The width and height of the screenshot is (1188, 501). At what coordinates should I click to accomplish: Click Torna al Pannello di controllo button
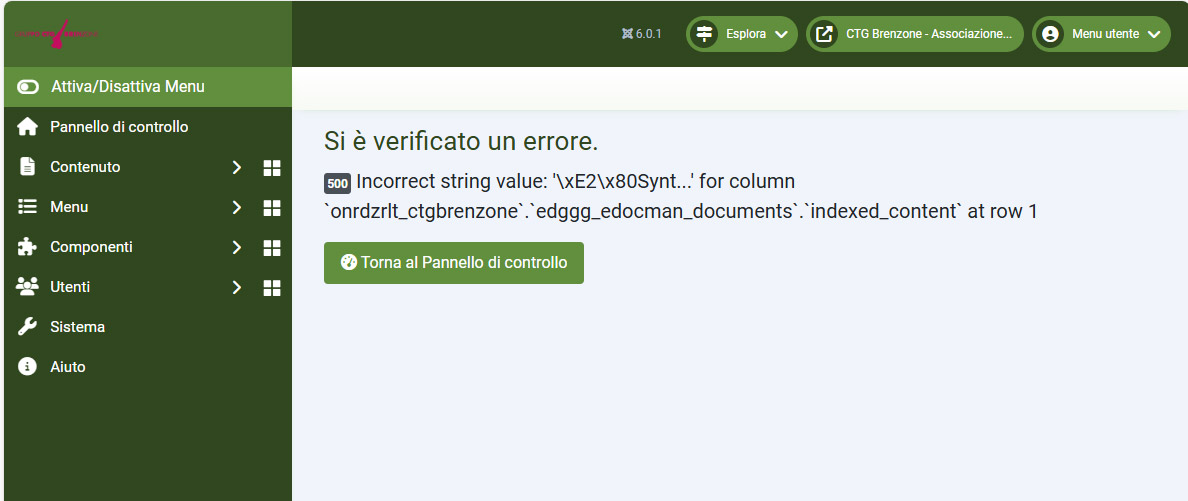(x=454, y=263)
